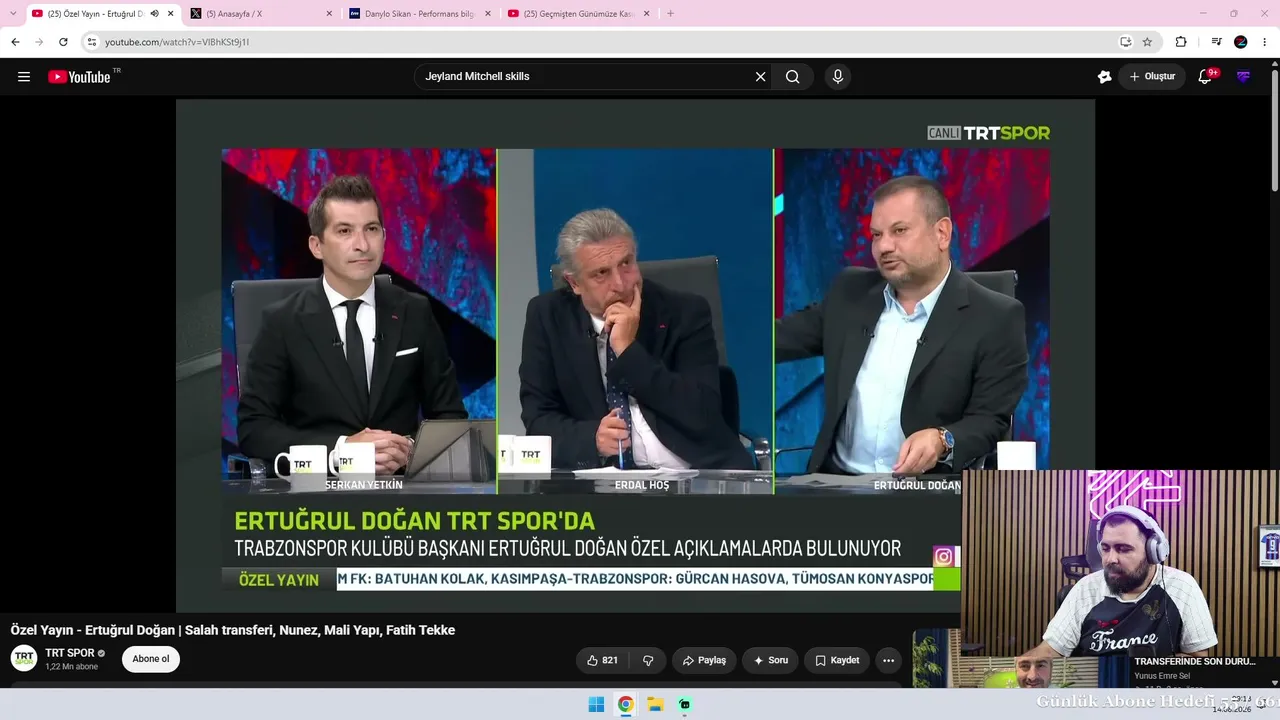This screenshot has width=1280, height=720.
Task: Open Windows Start menu
Action: [x=596, y=704]
